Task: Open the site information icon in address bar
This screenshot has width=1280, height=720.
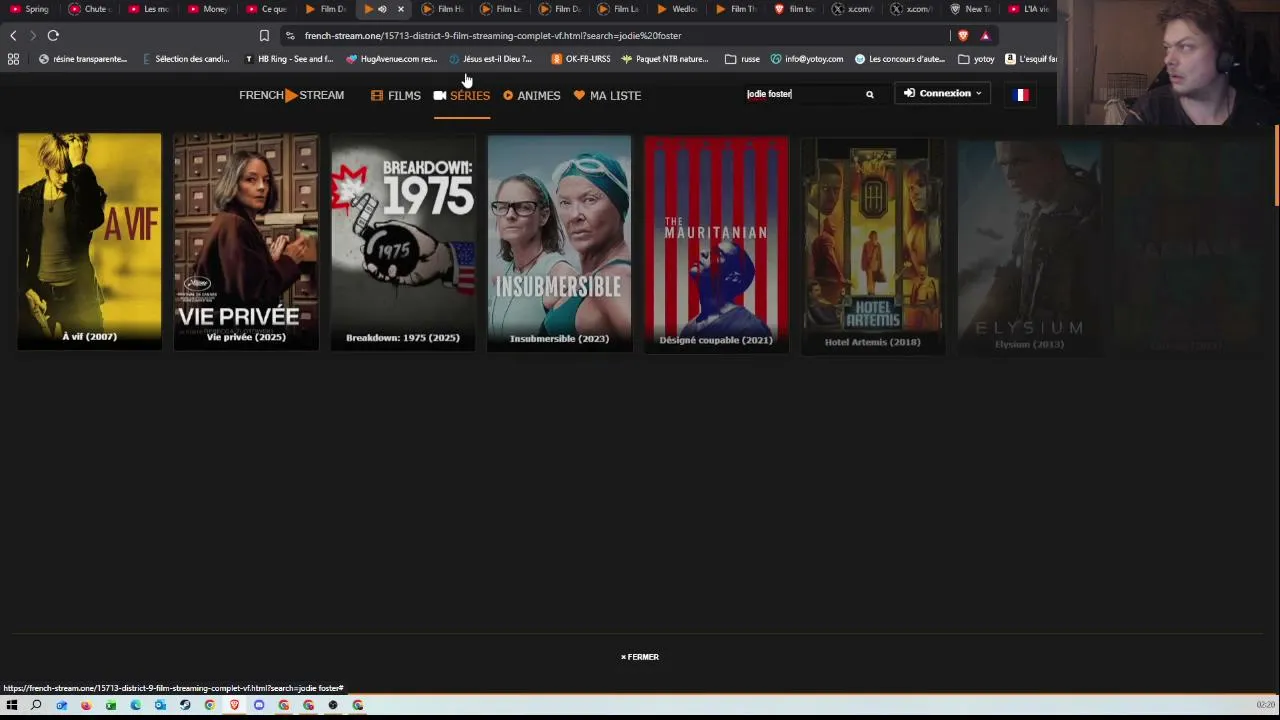Action: click(290, 36)
